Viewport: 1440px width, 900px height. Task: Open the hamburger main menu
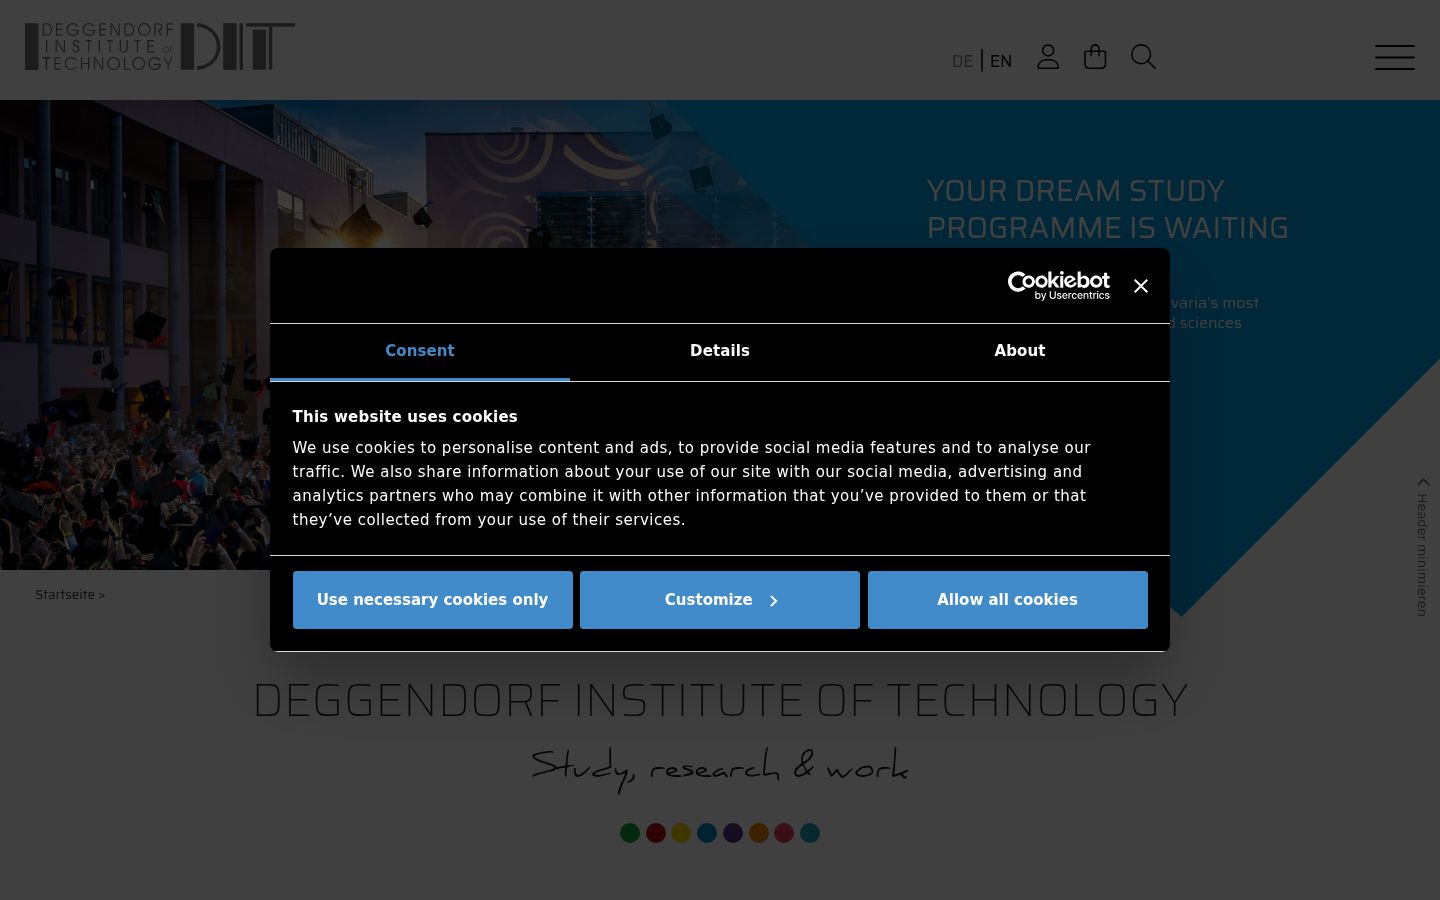tap(1394, 57)
